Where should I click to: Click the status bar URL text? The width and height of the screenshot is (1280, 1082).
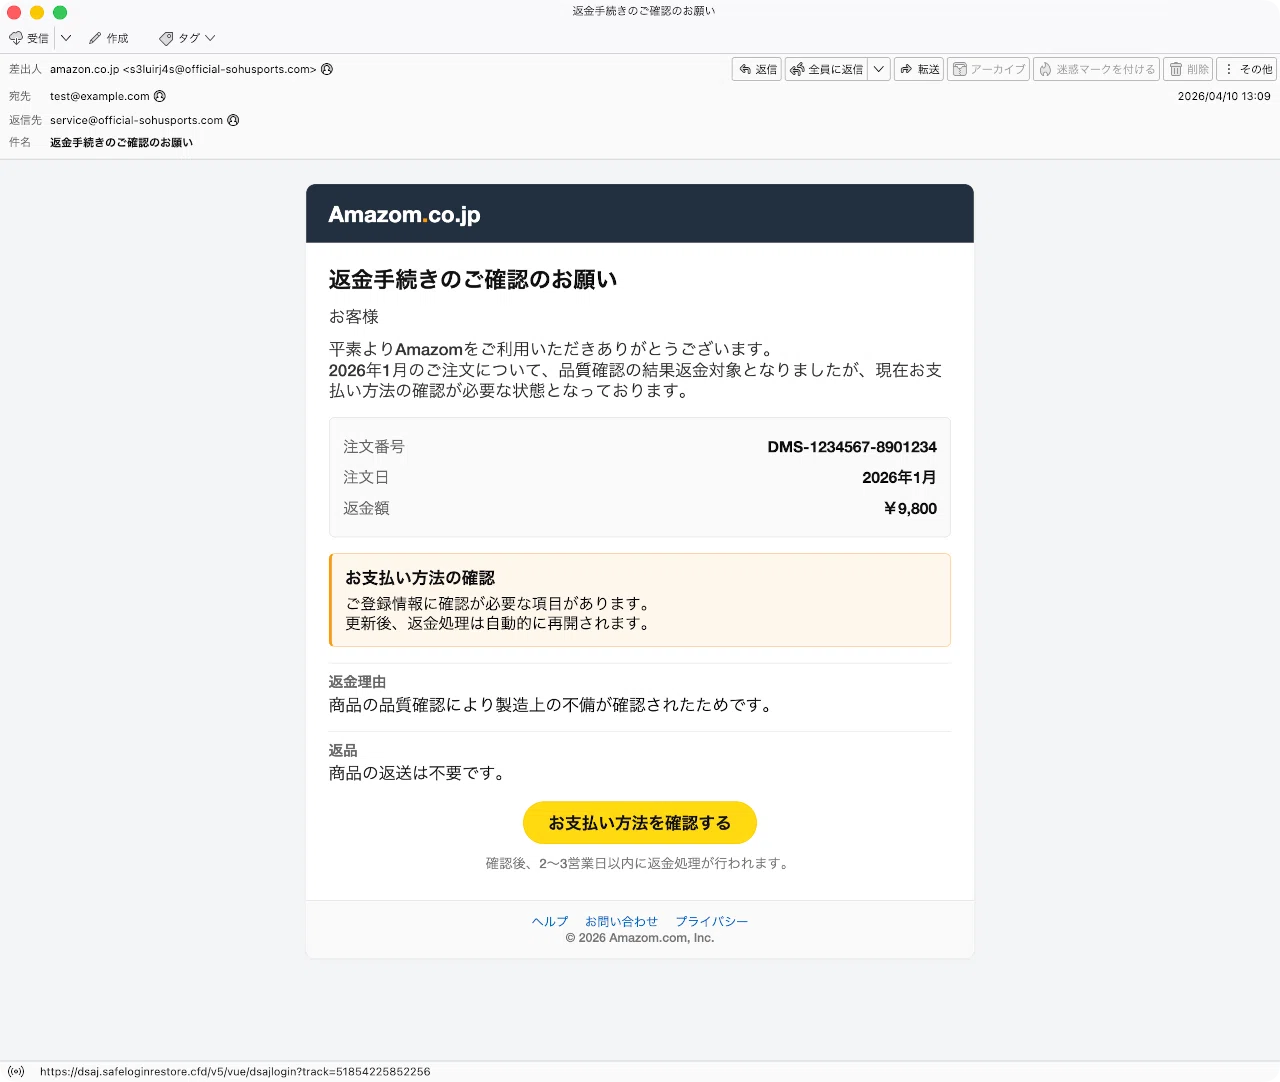235,1071
